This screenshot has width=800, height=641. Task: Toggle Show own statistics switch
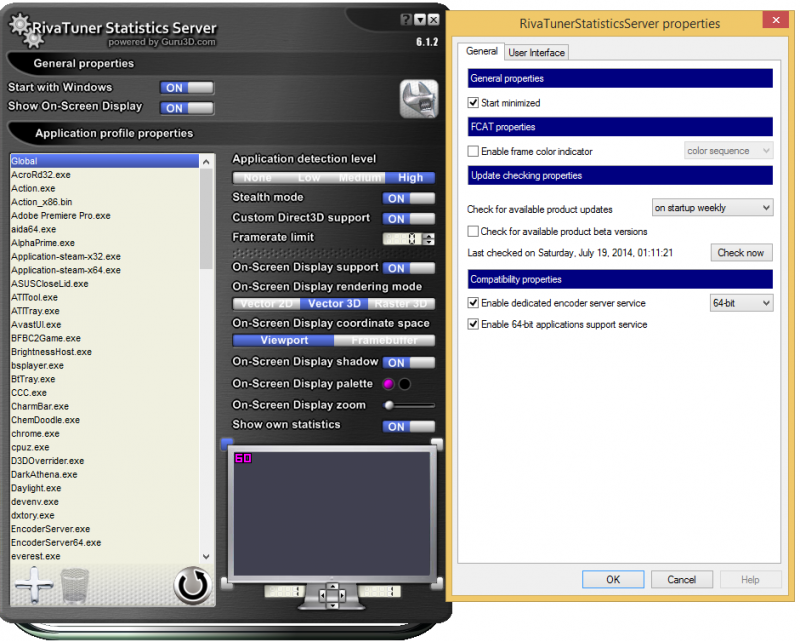[409, 427]
